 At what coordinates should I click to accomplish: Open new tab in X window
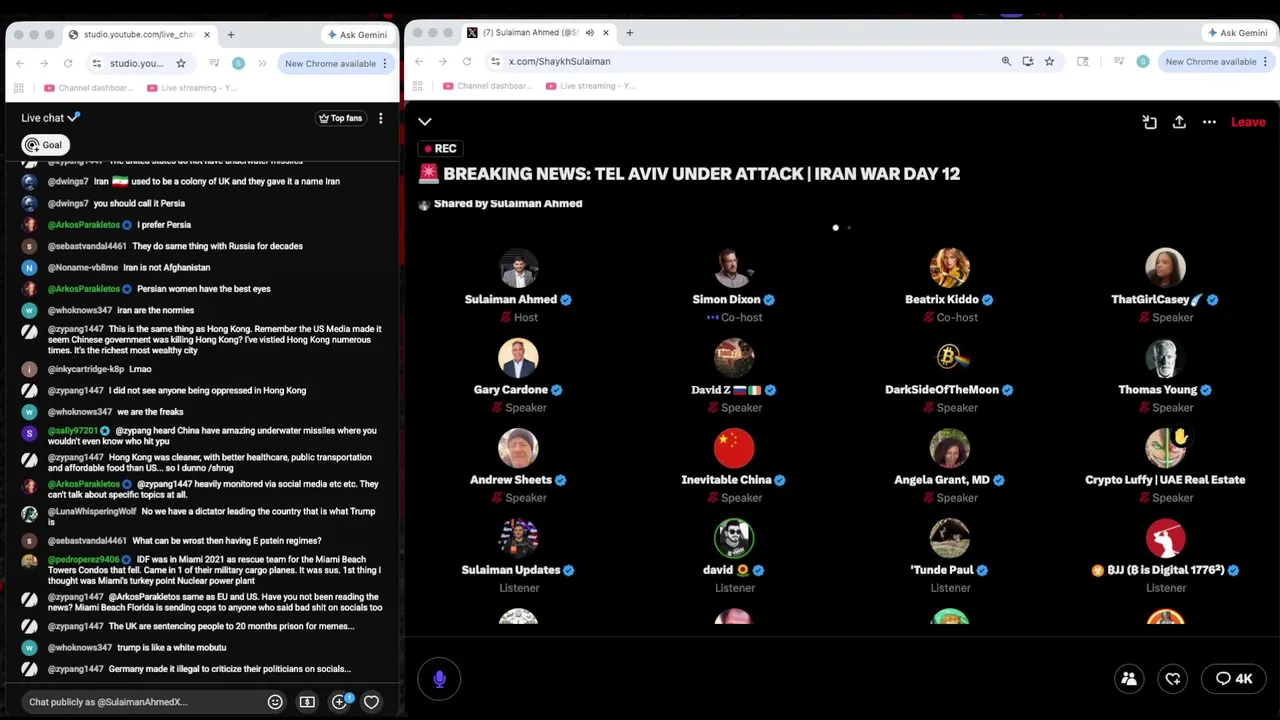coord(629,33)
